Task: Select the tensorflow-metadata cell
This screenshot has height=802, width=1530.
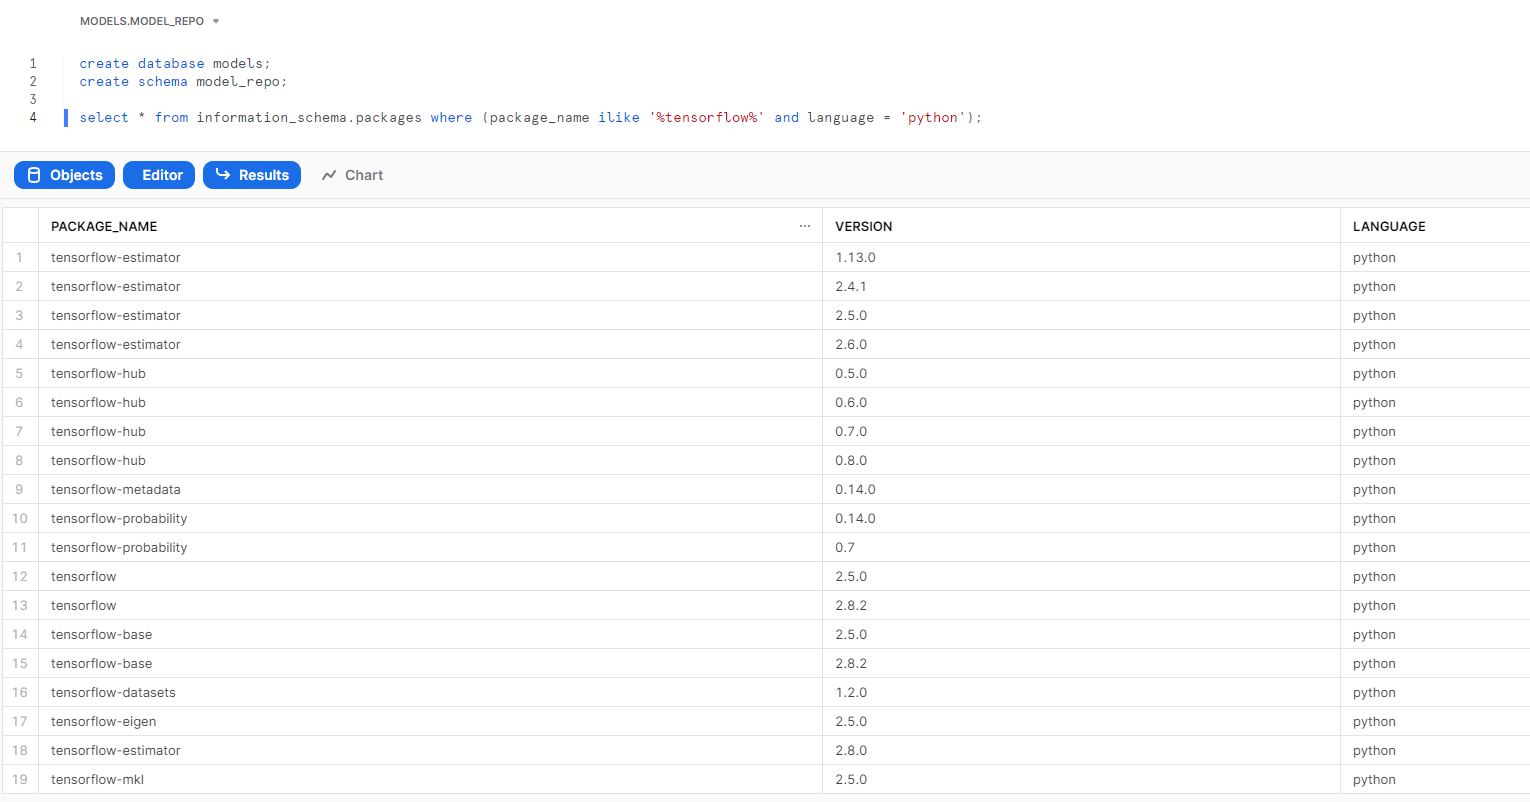Action: click(x=430, y=489)
